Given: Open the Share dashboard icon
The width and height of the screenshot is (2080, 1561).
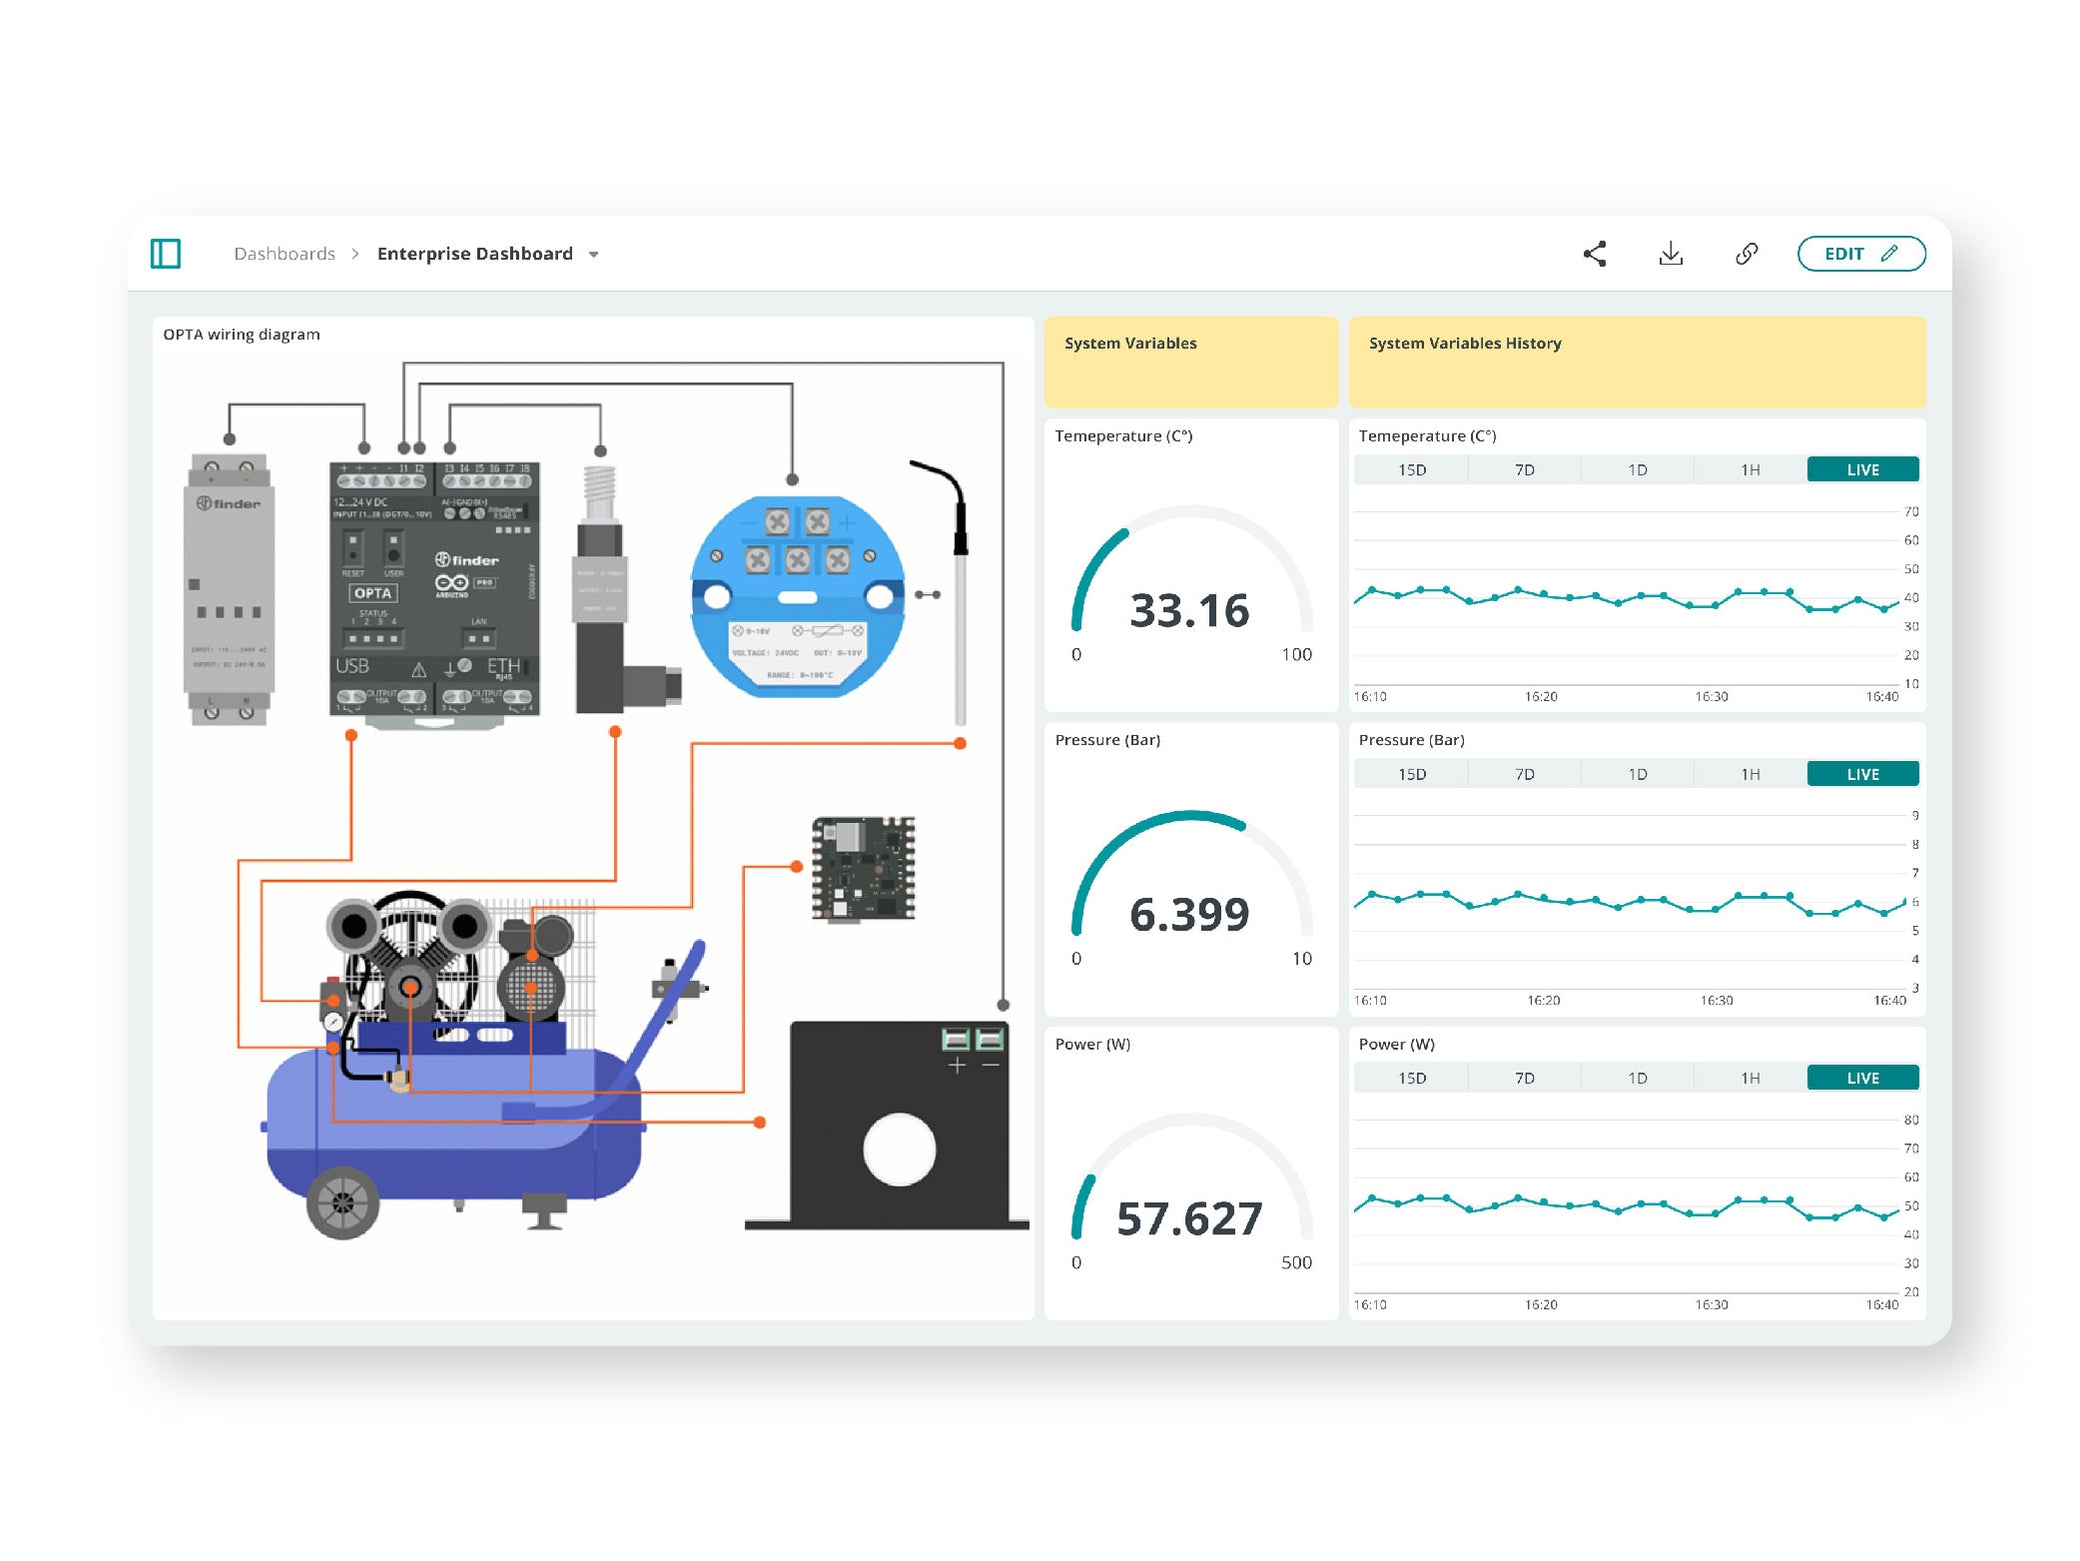Looking at the screenshot, I should coord(1595,253).
